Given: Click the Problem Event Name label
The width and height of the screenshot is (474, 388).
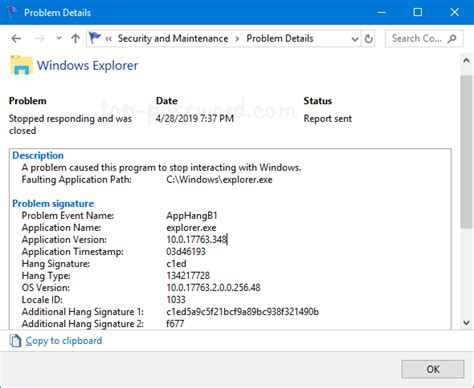Looking at the screenshot, I should tap(68, 216).
